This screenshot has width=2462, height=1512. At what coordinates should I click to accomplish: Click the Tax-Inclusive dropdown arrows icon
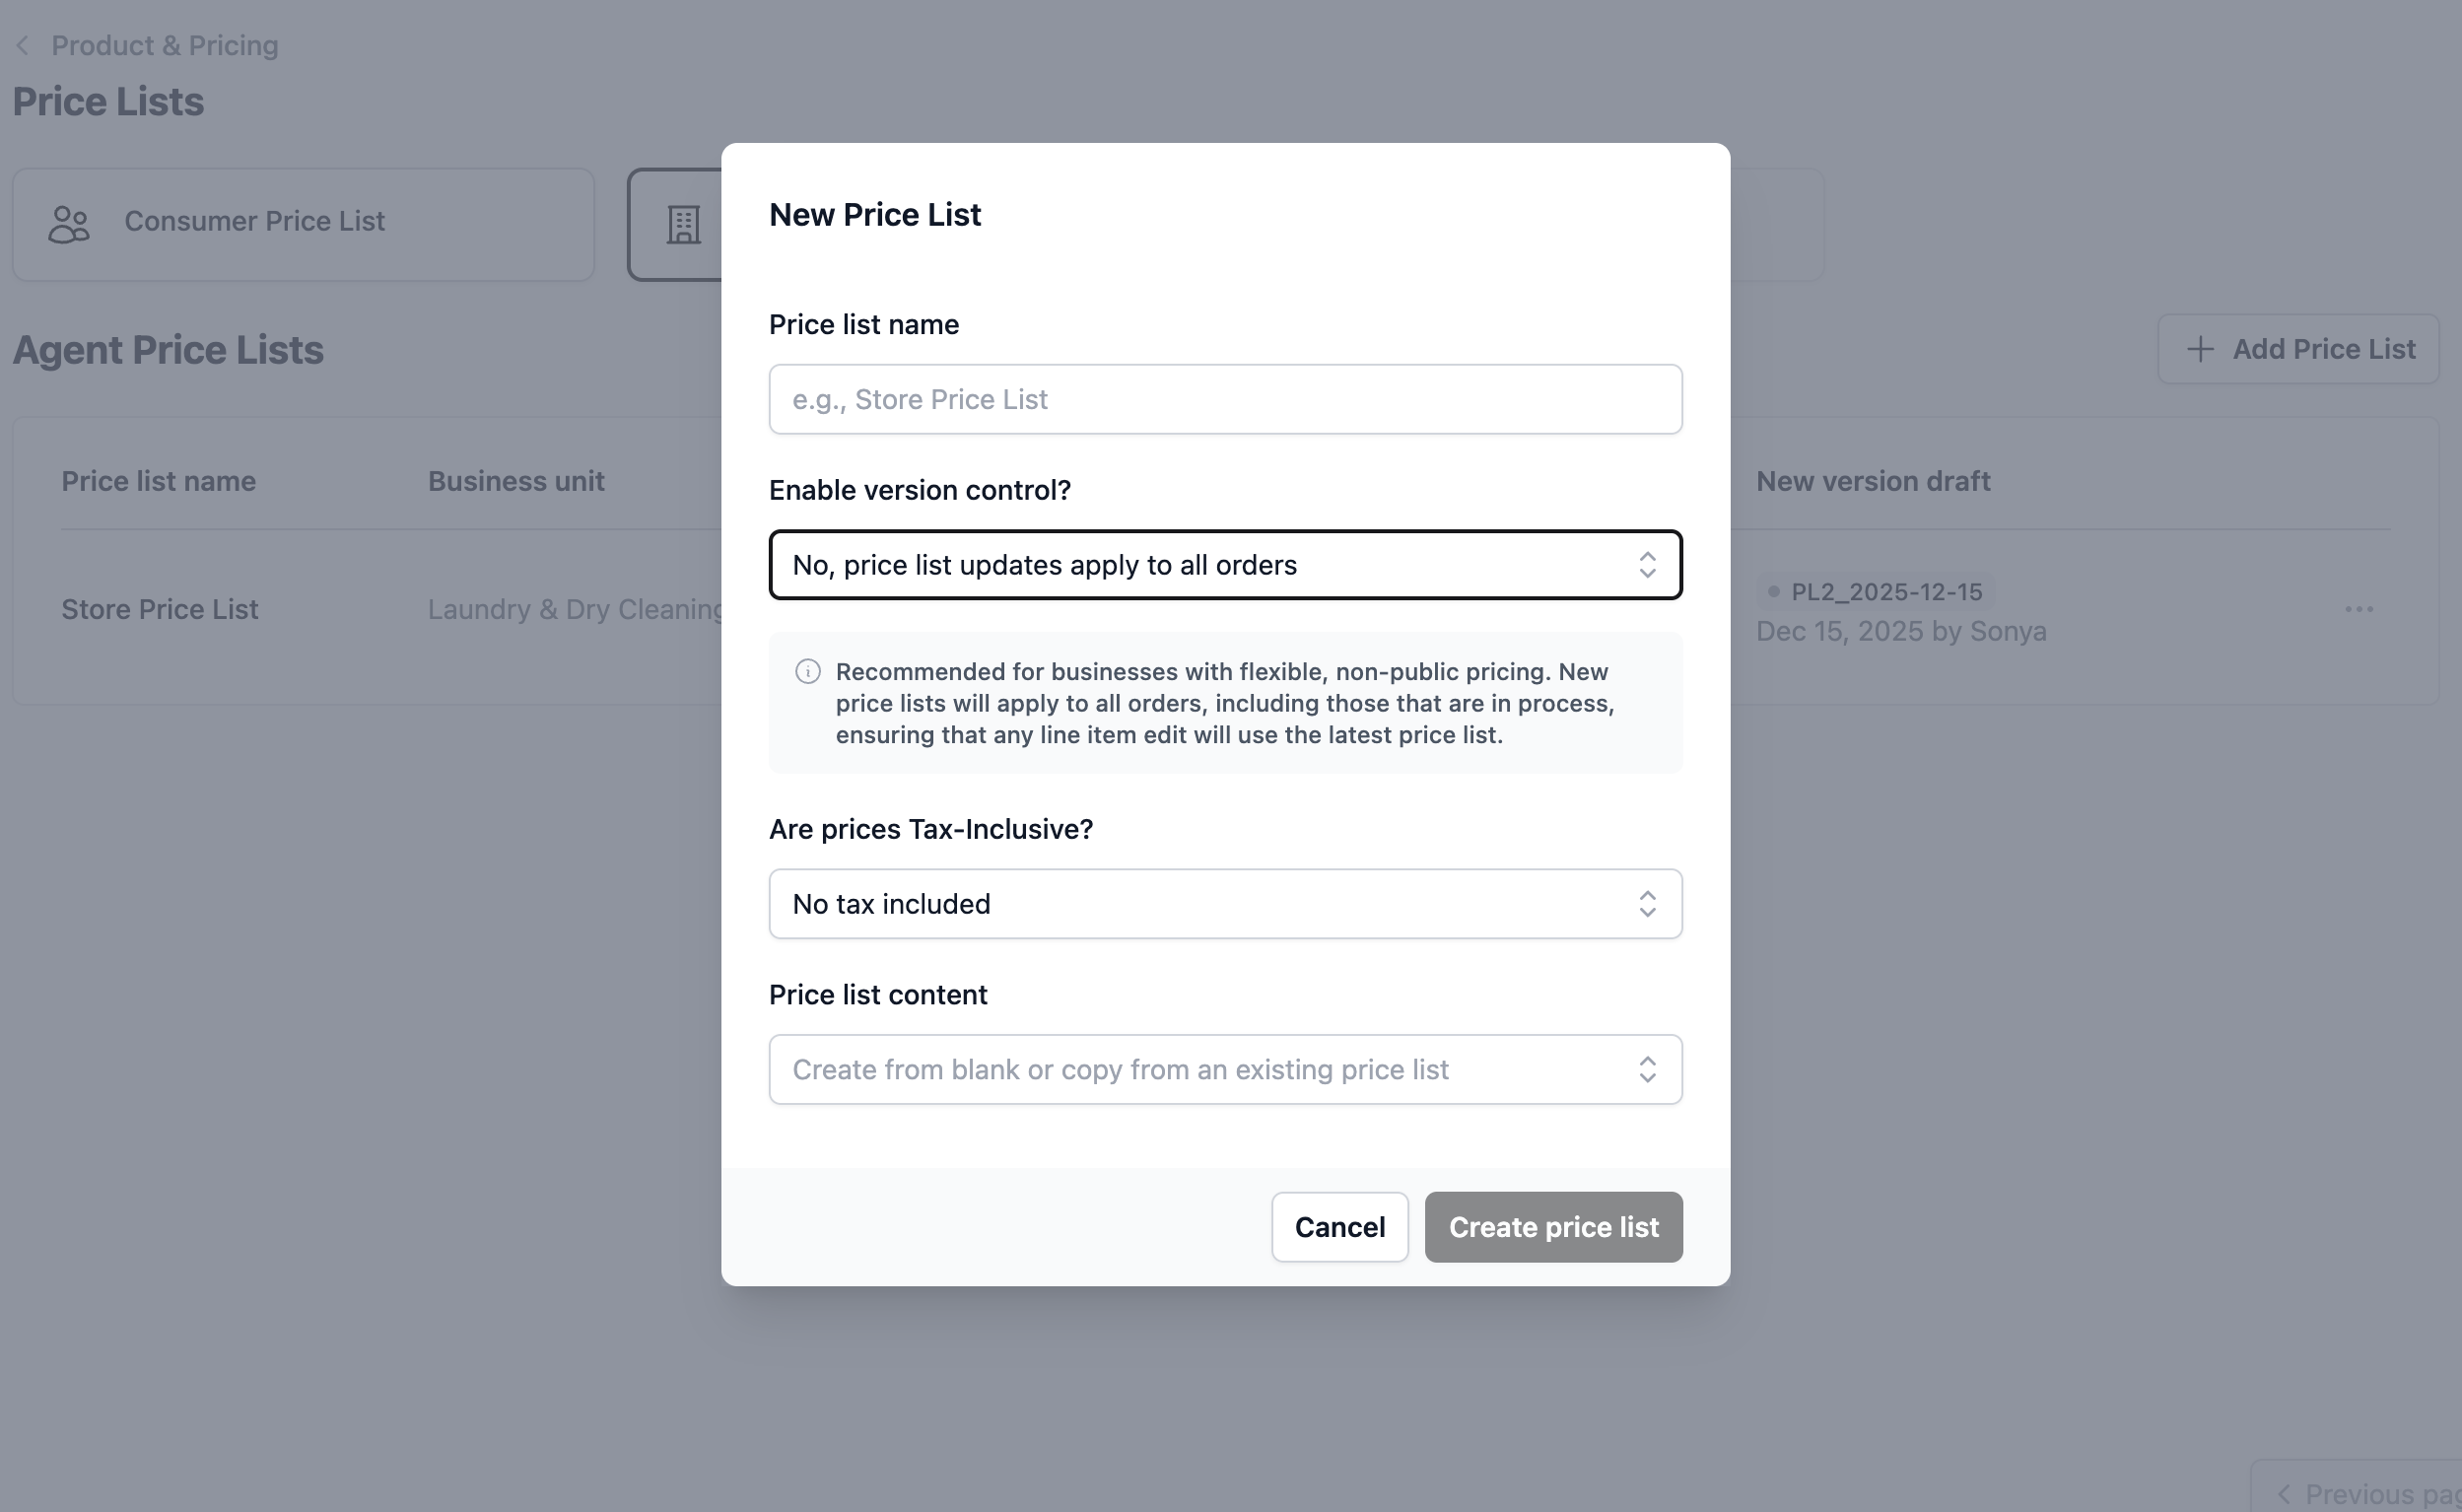click(x=1646, y=904)
